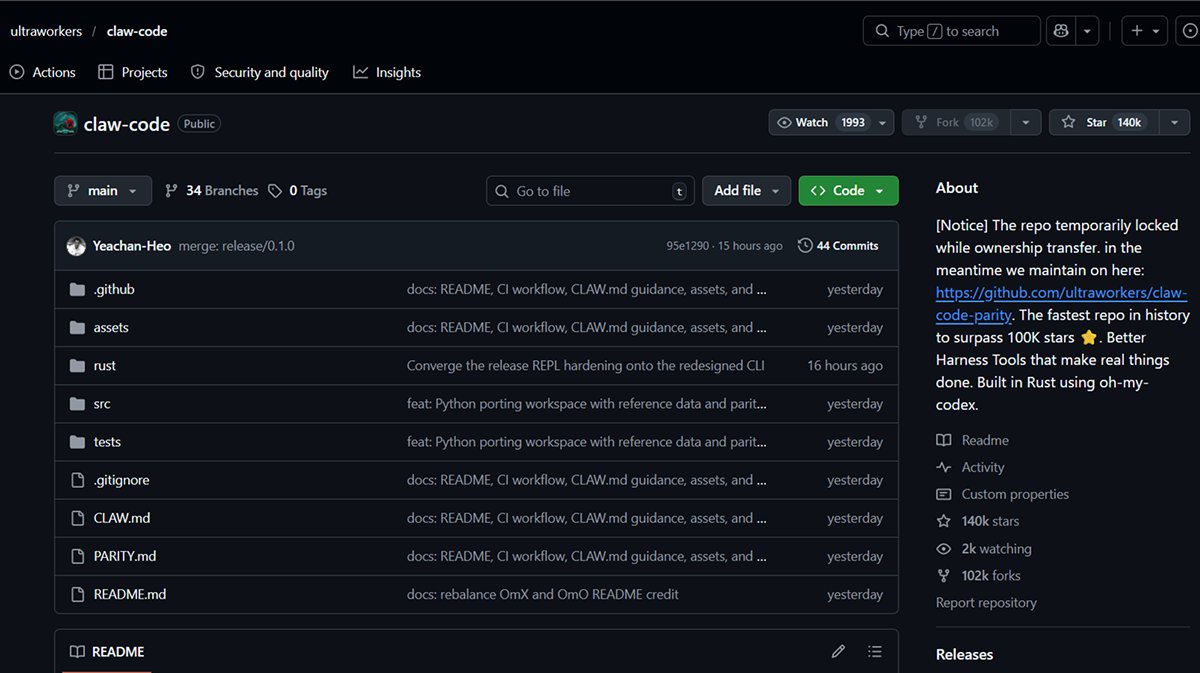1200x673 pixels.
Task: Click Report repository link
Action: [x=986, y=602]
